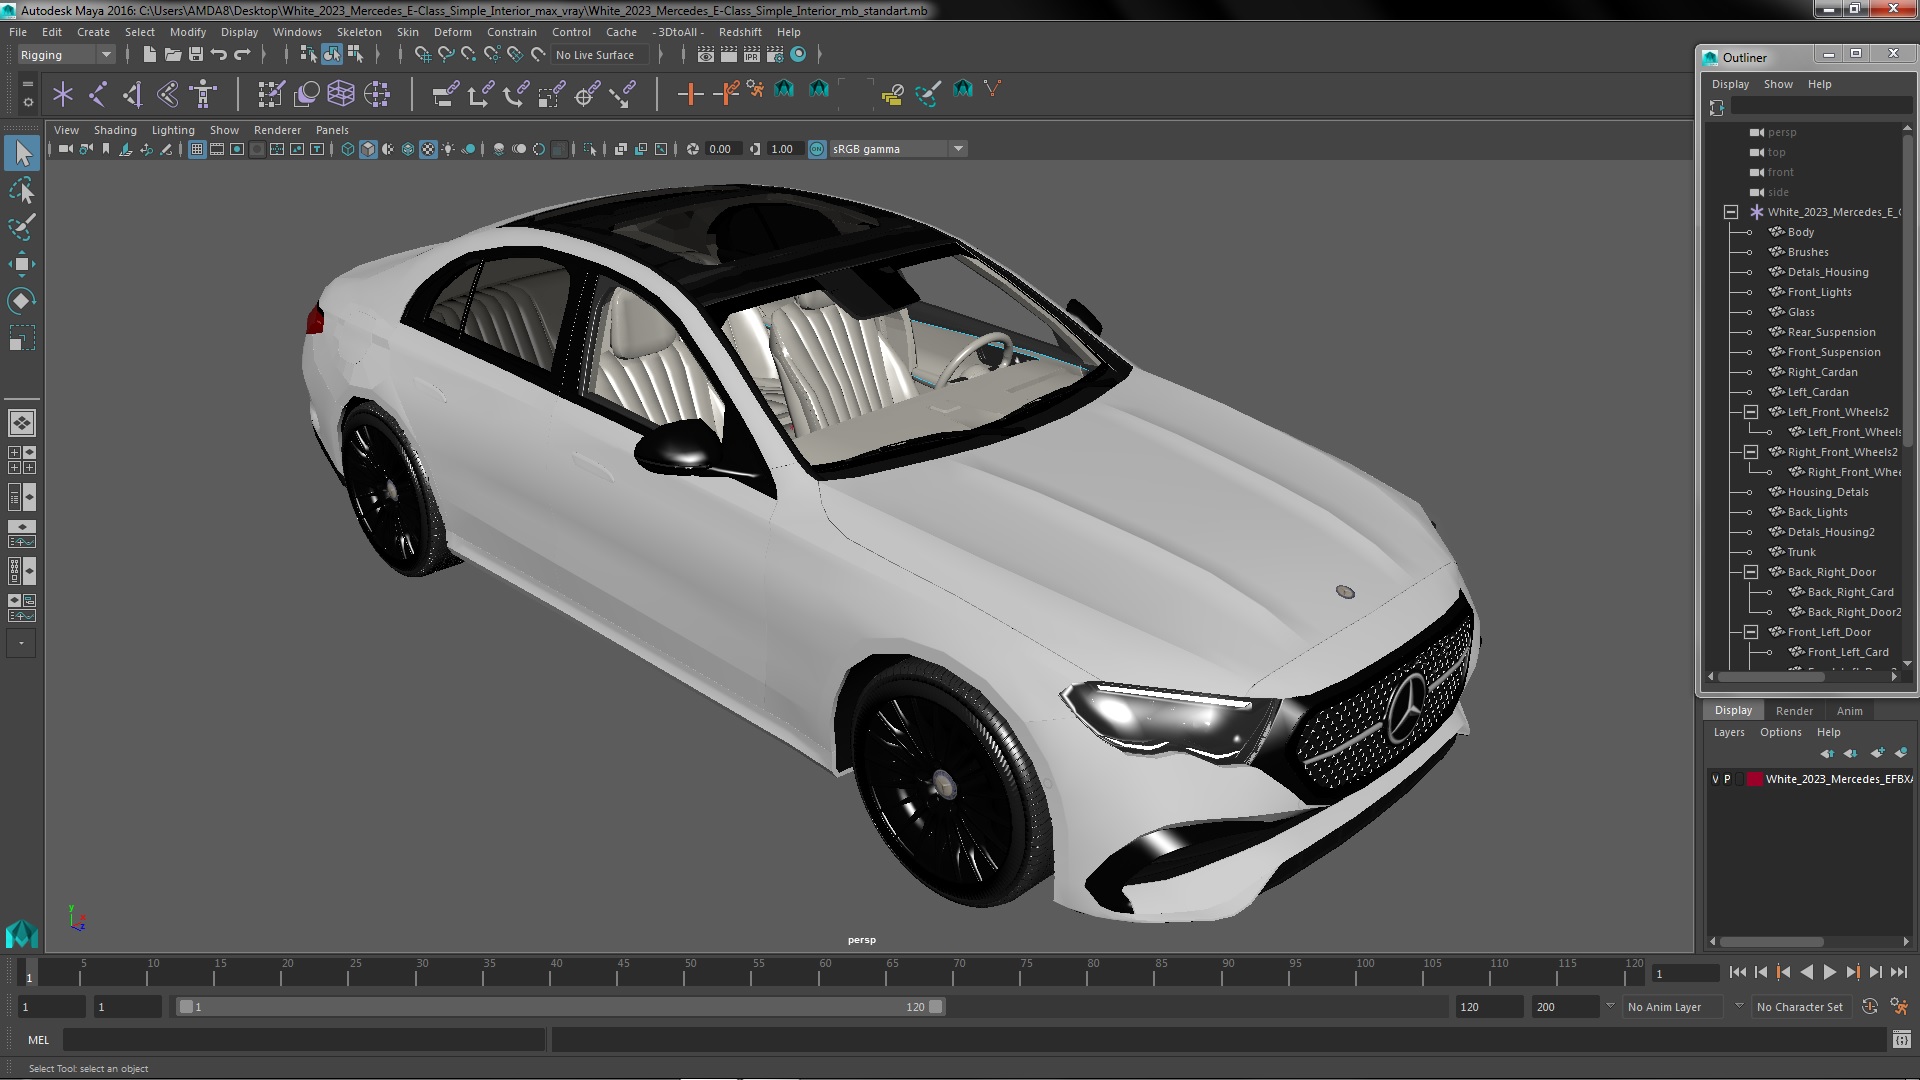
Task: Toggle viewport grid display icon
Action: pyautogui.click(x=197, y=149)
